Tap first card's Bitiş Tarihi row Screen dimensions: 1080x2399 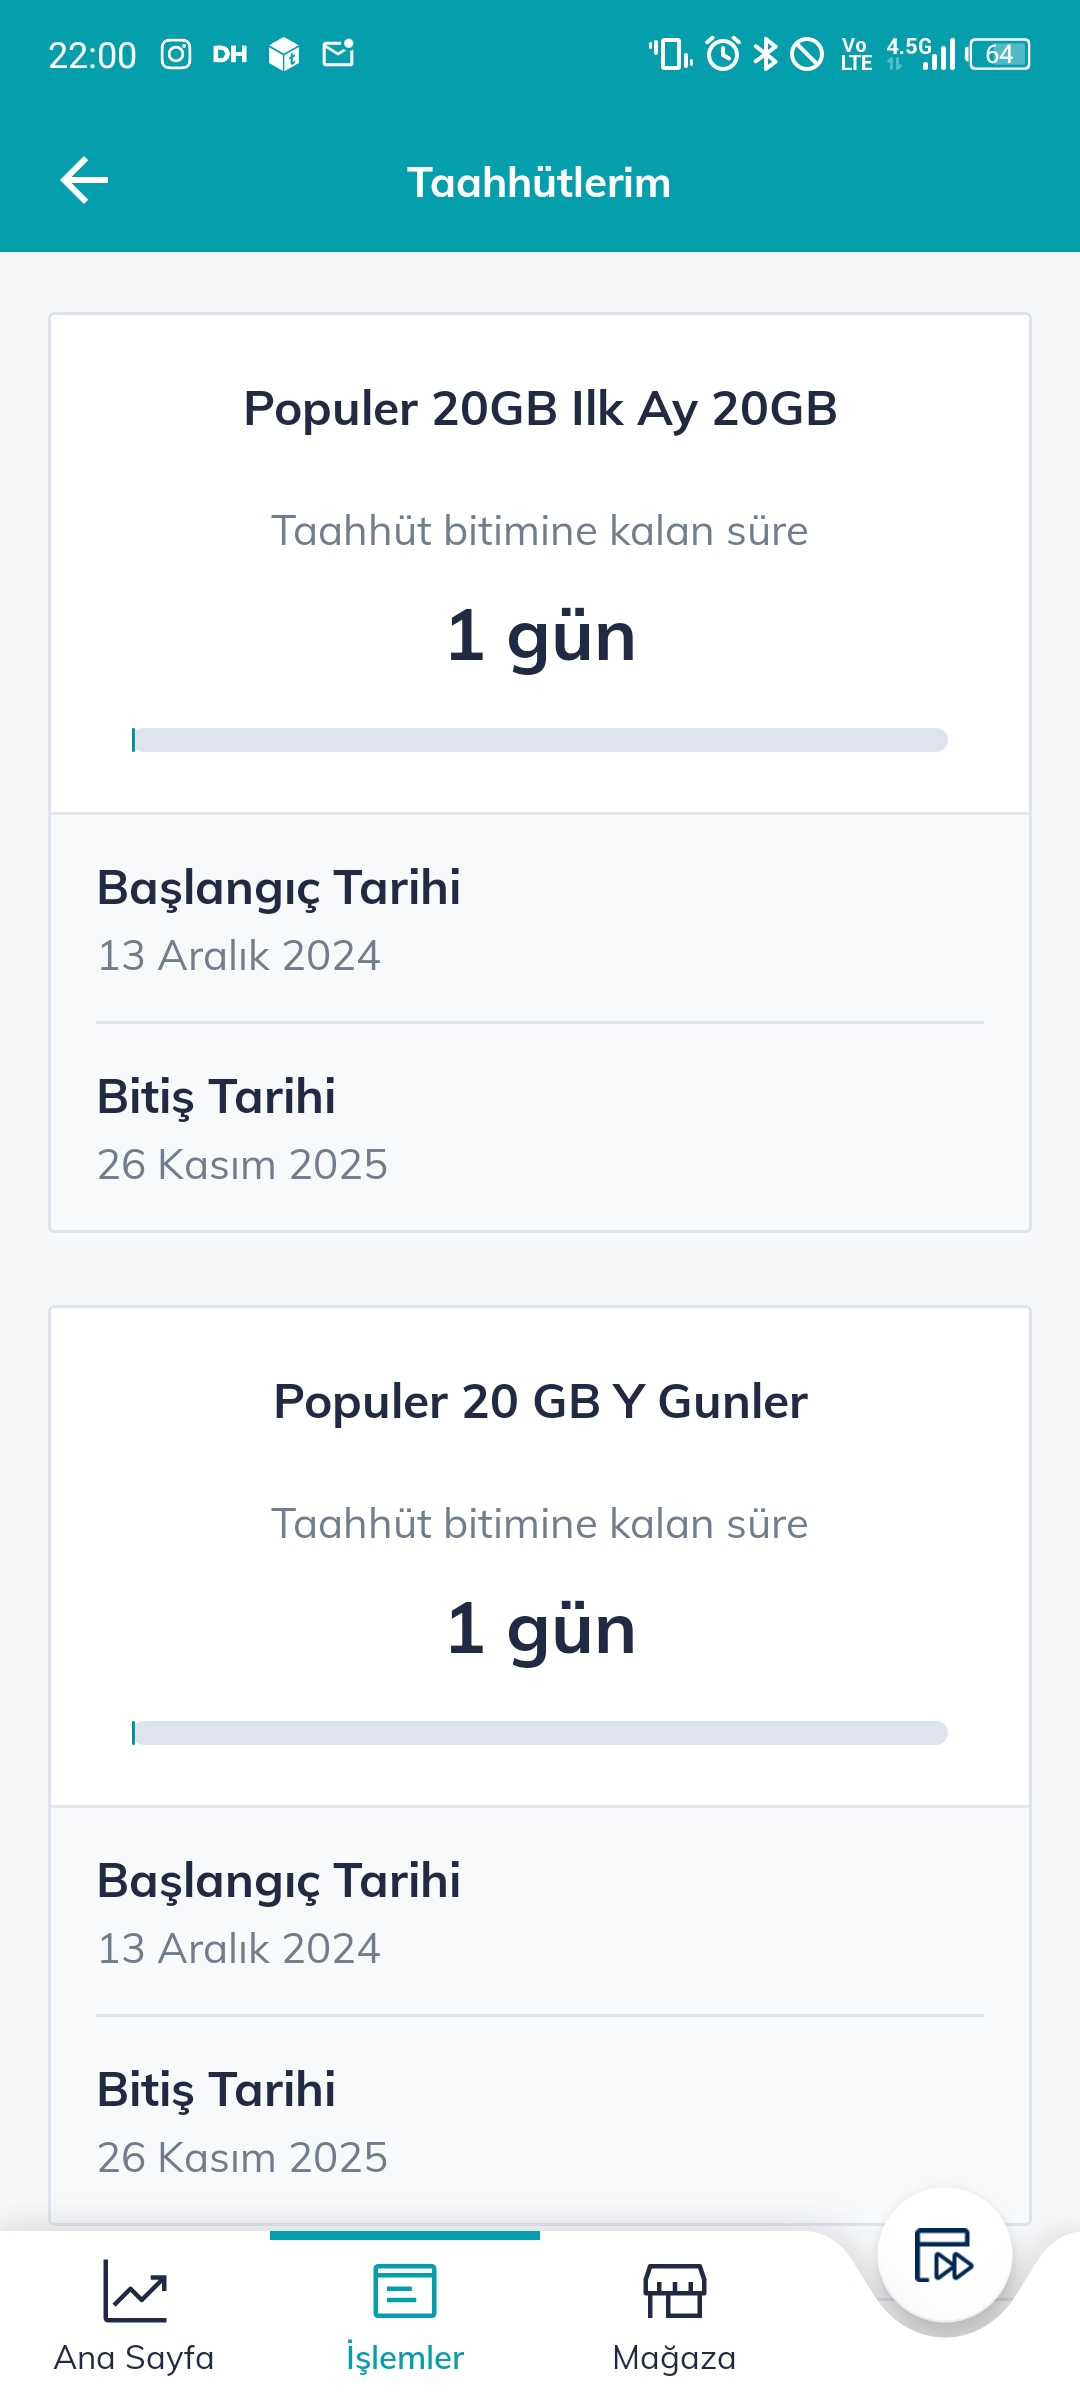coord(540,1129)
